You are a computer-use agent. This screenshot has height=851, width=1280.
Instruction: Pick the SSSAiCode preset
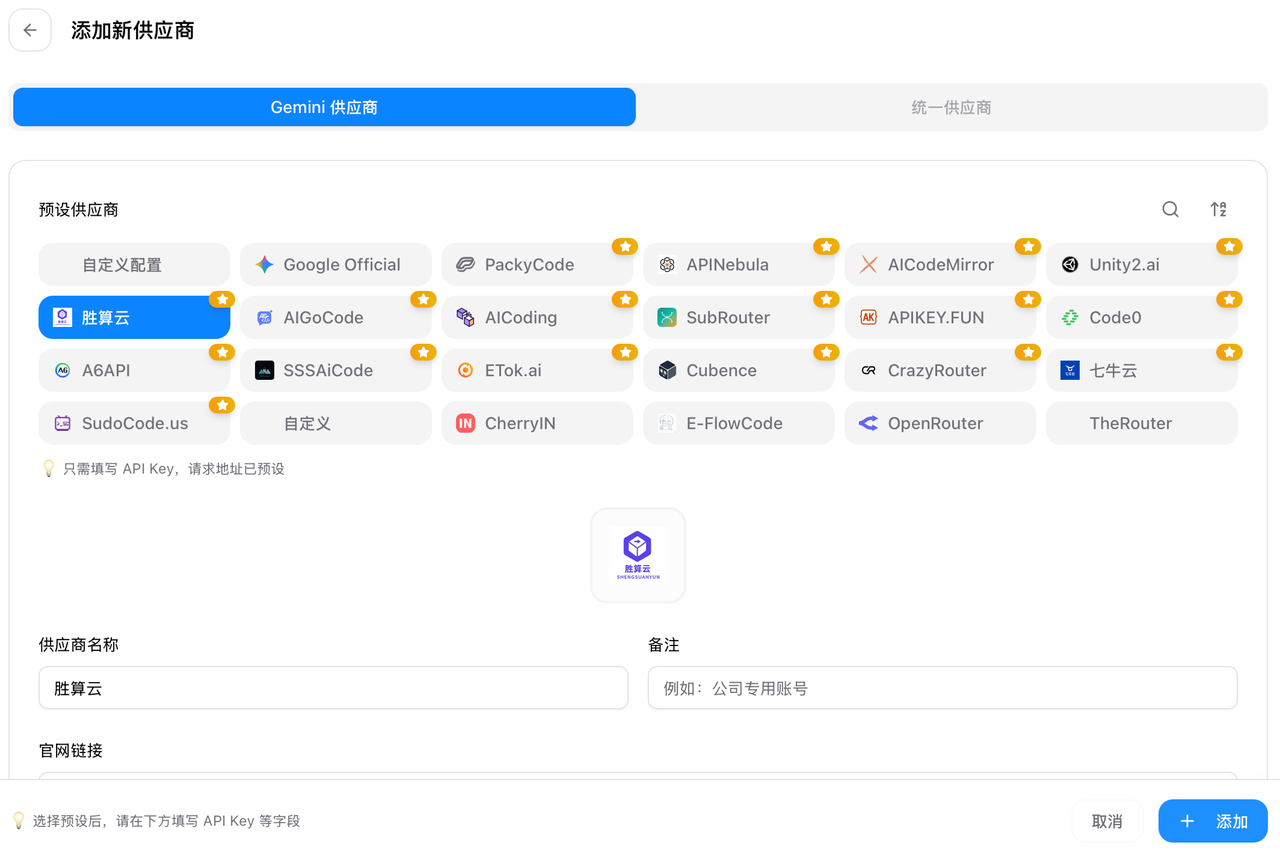(336, 371)
